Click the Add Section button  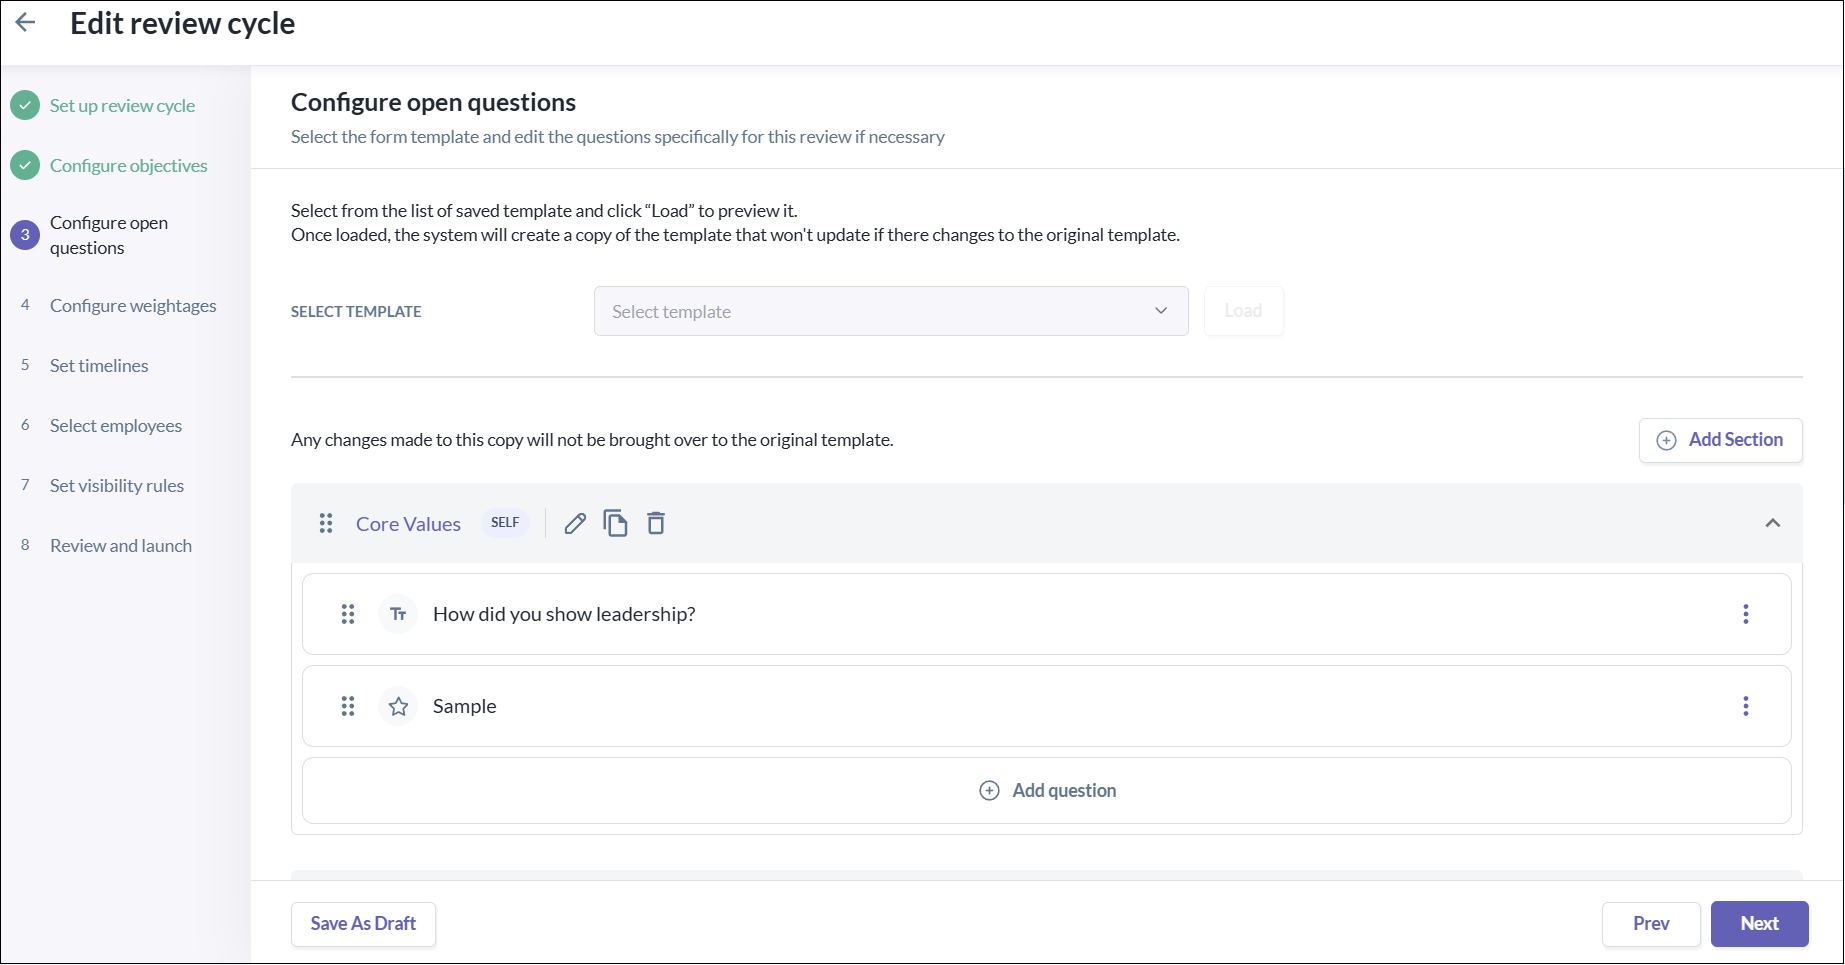pyautogui.click(x=1721, y=440)
